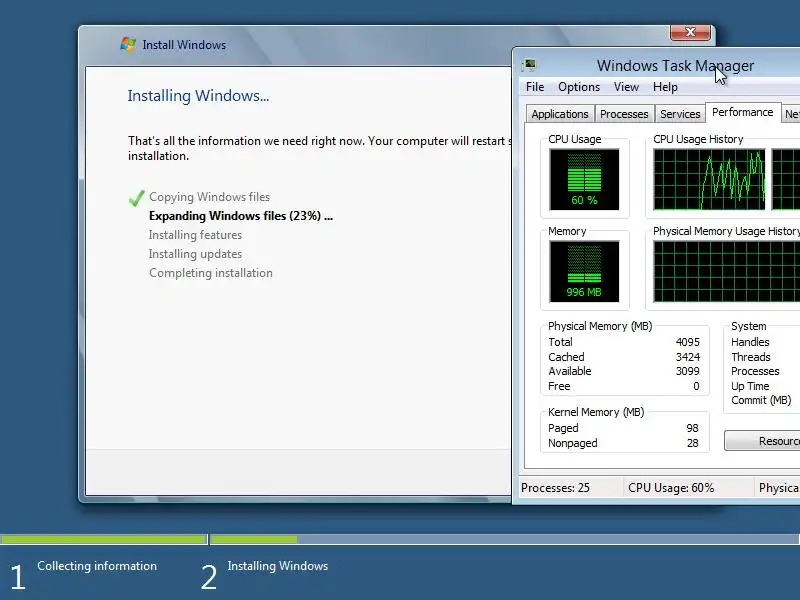Click the partially visible Resource Monitor button
This screenshot has width=800, height=600.
pyautogui.click(x=762, y=441)
